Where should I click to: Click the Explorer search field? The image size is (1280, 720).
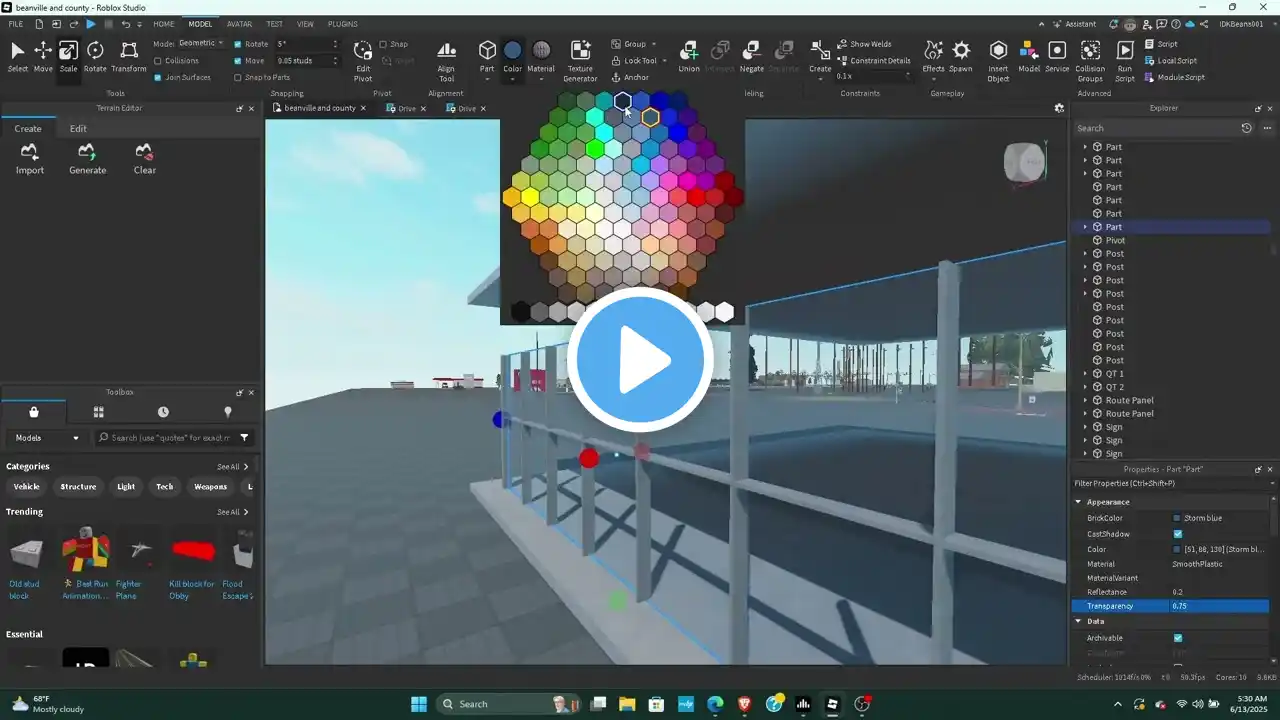tap(1157, 128)
